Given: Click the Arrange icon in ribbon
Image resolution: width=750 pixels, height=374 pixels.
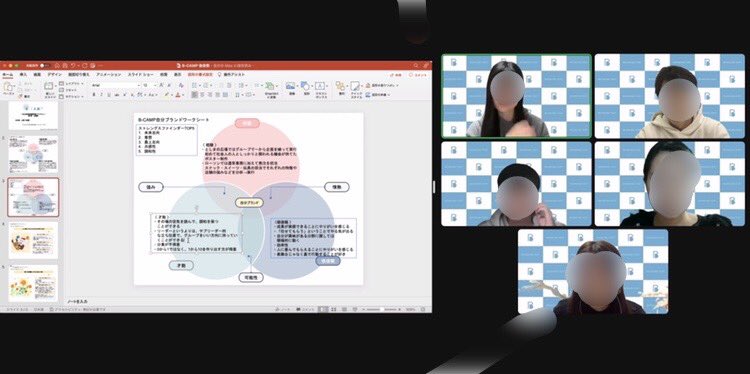Looking at the screenshot, I should 340,86.
